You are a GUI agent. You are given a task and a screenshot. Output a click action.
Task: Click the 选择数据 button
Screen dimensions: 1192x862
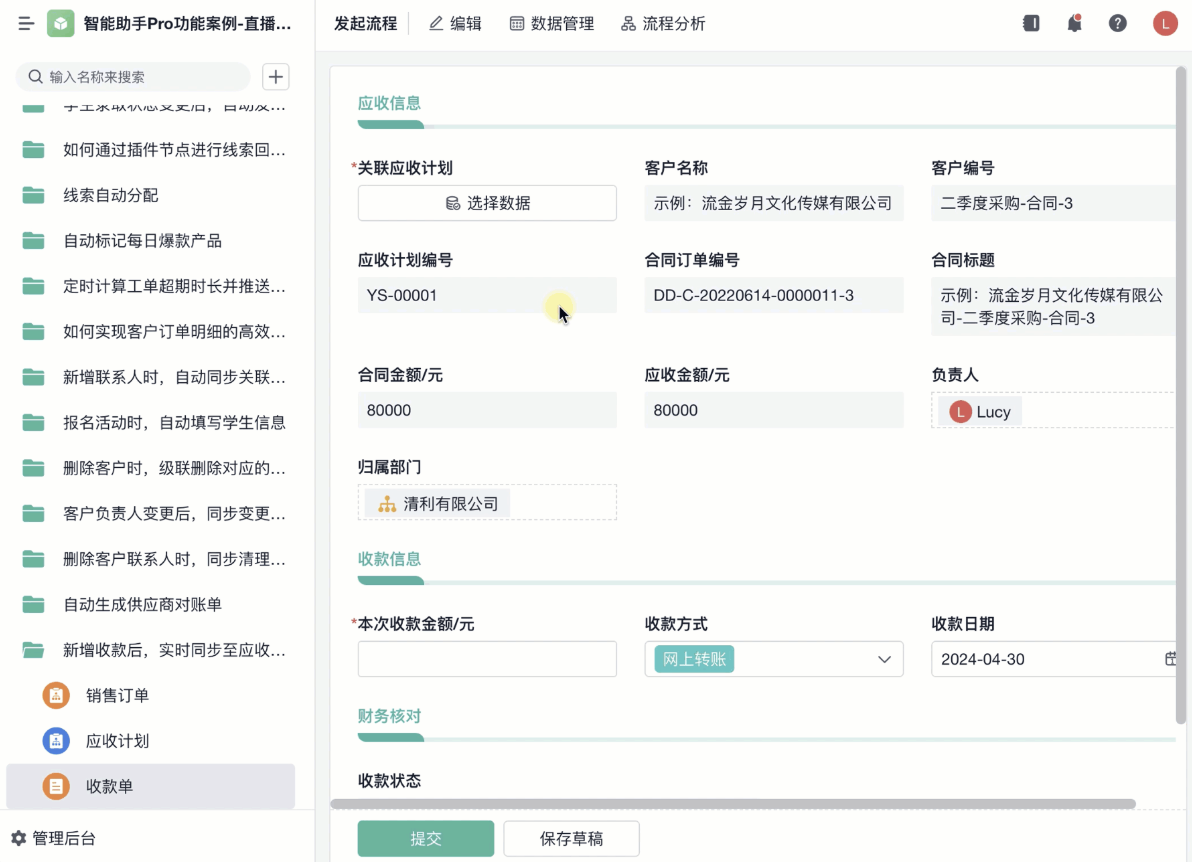pos(487,203)
